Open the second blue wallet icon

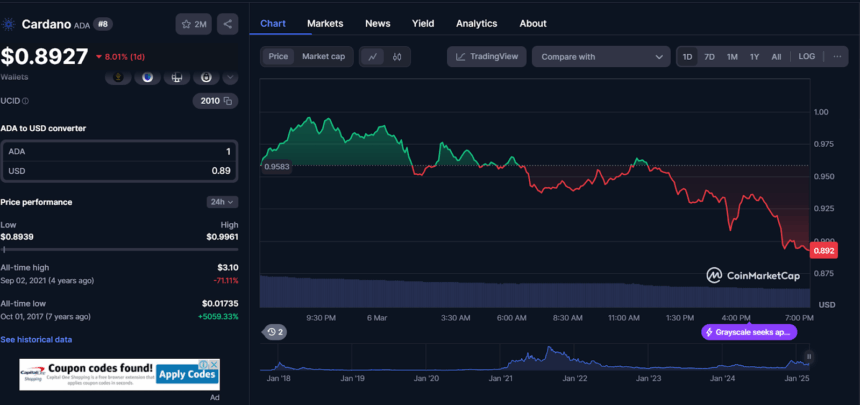[147, 78]
